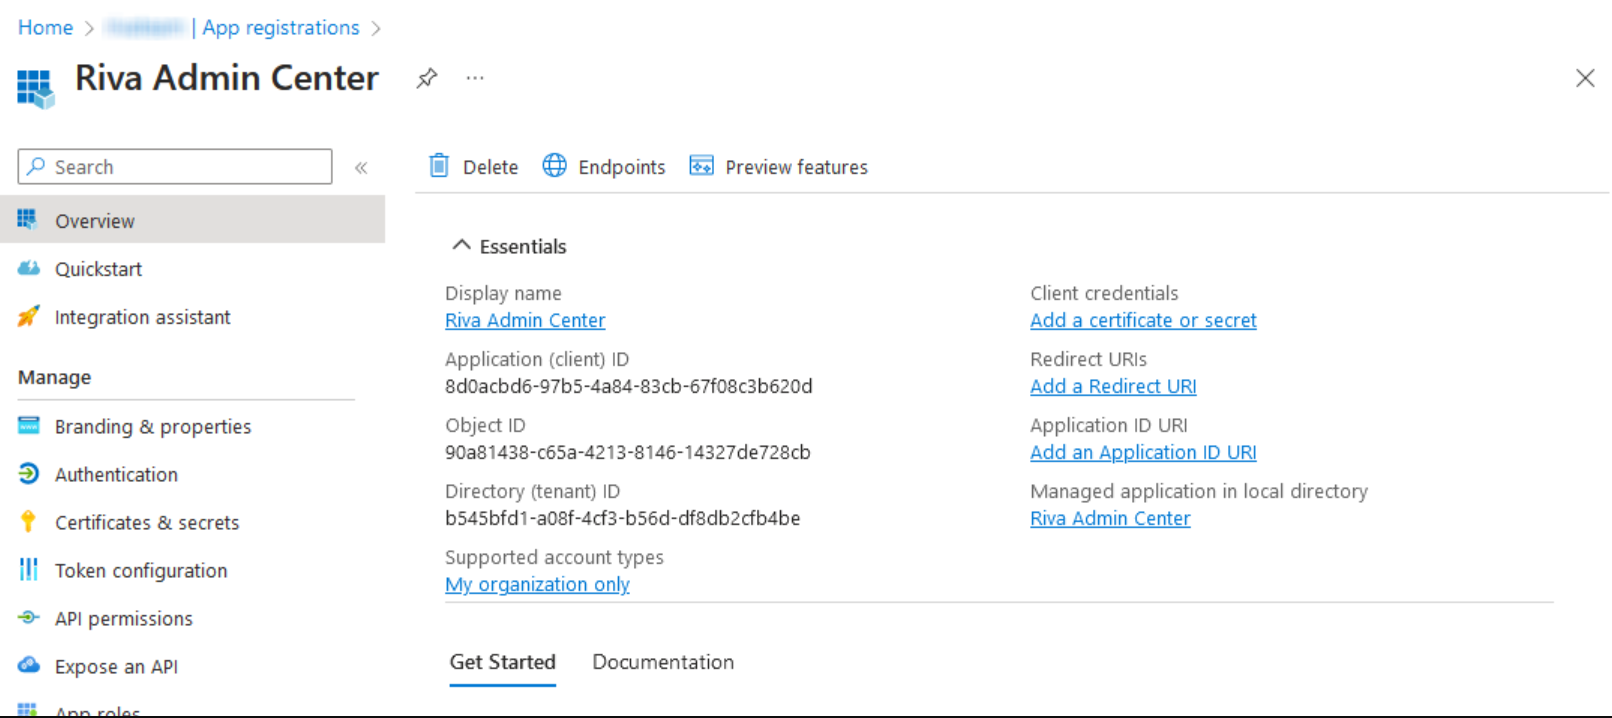Click the Preview features icon
The image size is (1612, 718).
[702, 166]
